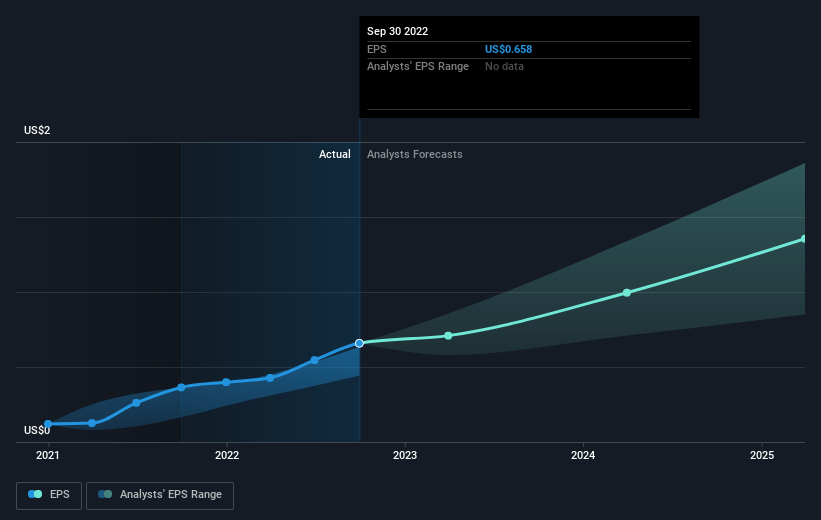This screenshot has height=520, width=821.
Task: Click the 'Sep 30 2022' tooltip date header
Action: pyautogui.click(x=398, y=31)
